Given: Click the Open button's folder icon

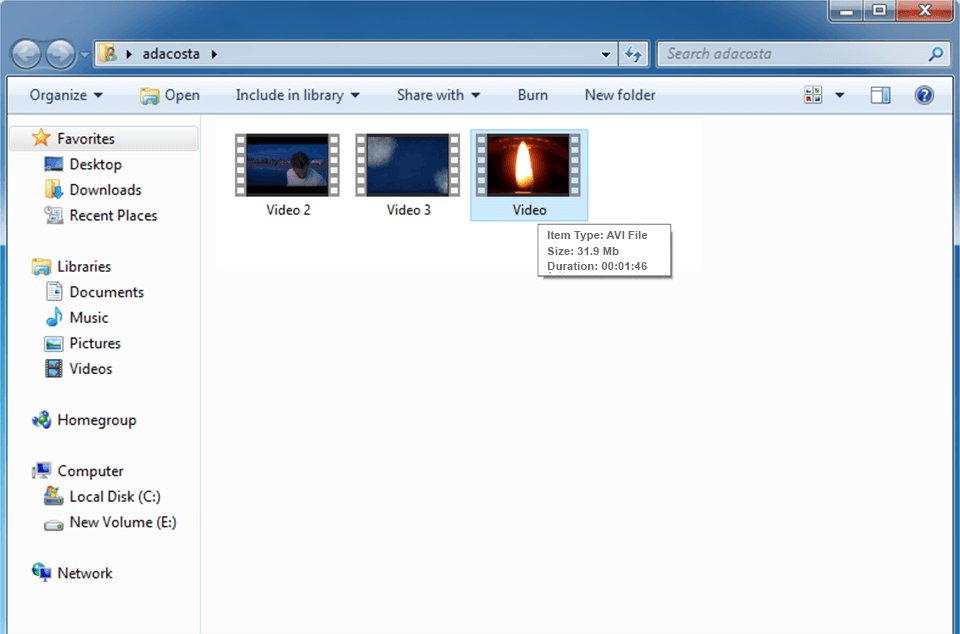Looking at the screenshot, I should pos(149,96).
